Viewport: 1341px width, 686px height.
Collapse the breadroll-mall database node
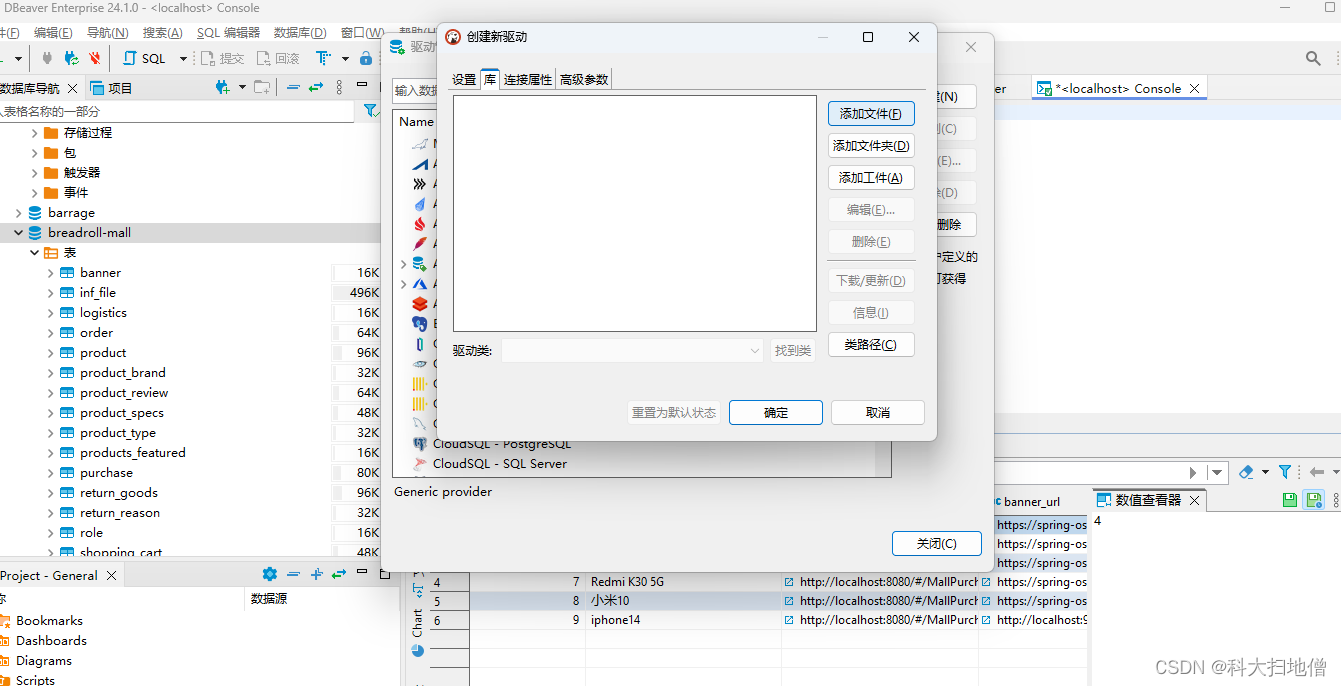(18, 233)
